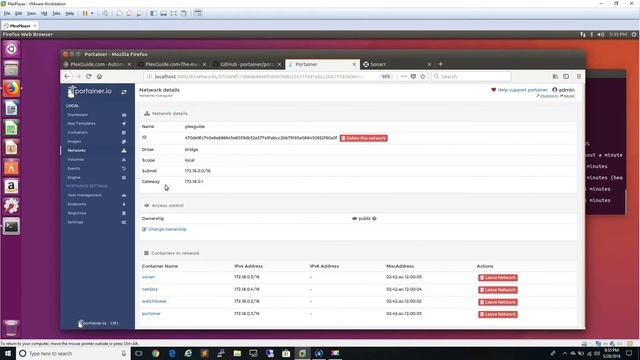
Task: Open Volumes in Portainer sidebar
Action: pyautogui.click(x=76, y=160)
